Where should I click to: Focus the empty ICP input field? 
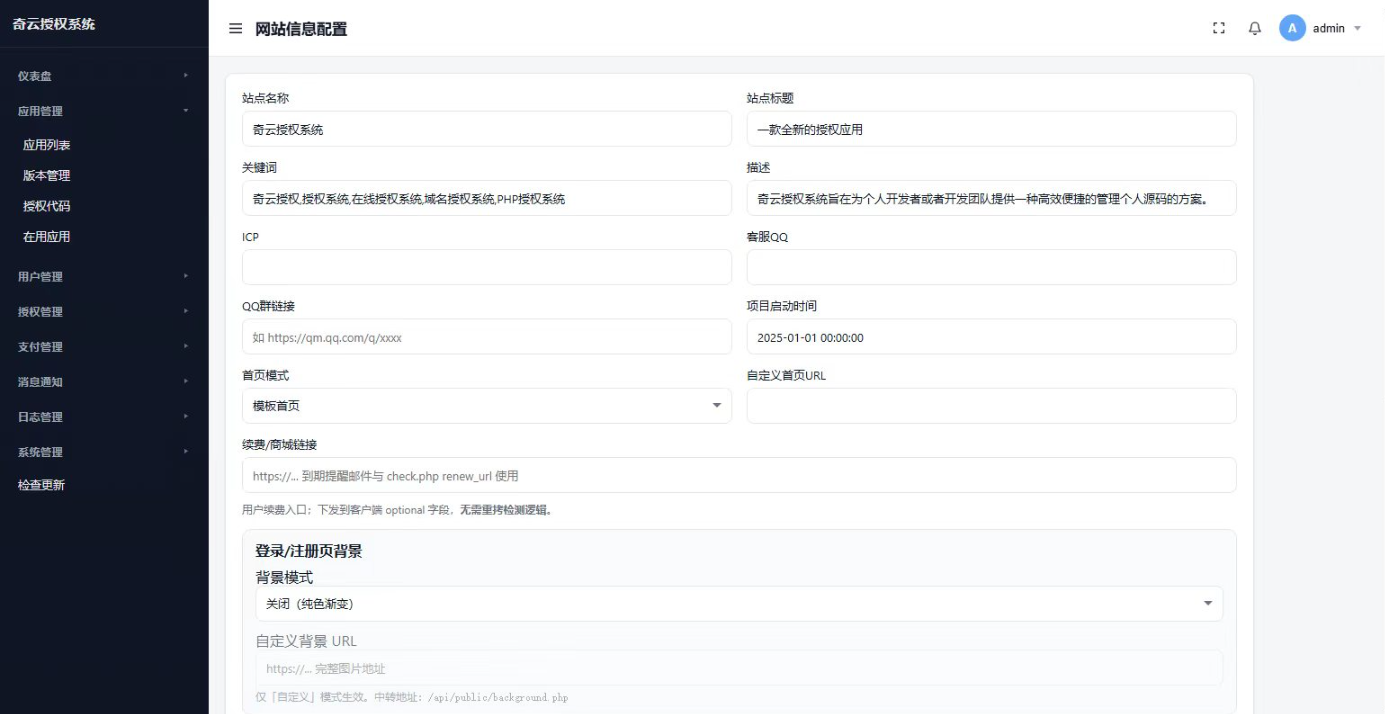coord(487,267)
